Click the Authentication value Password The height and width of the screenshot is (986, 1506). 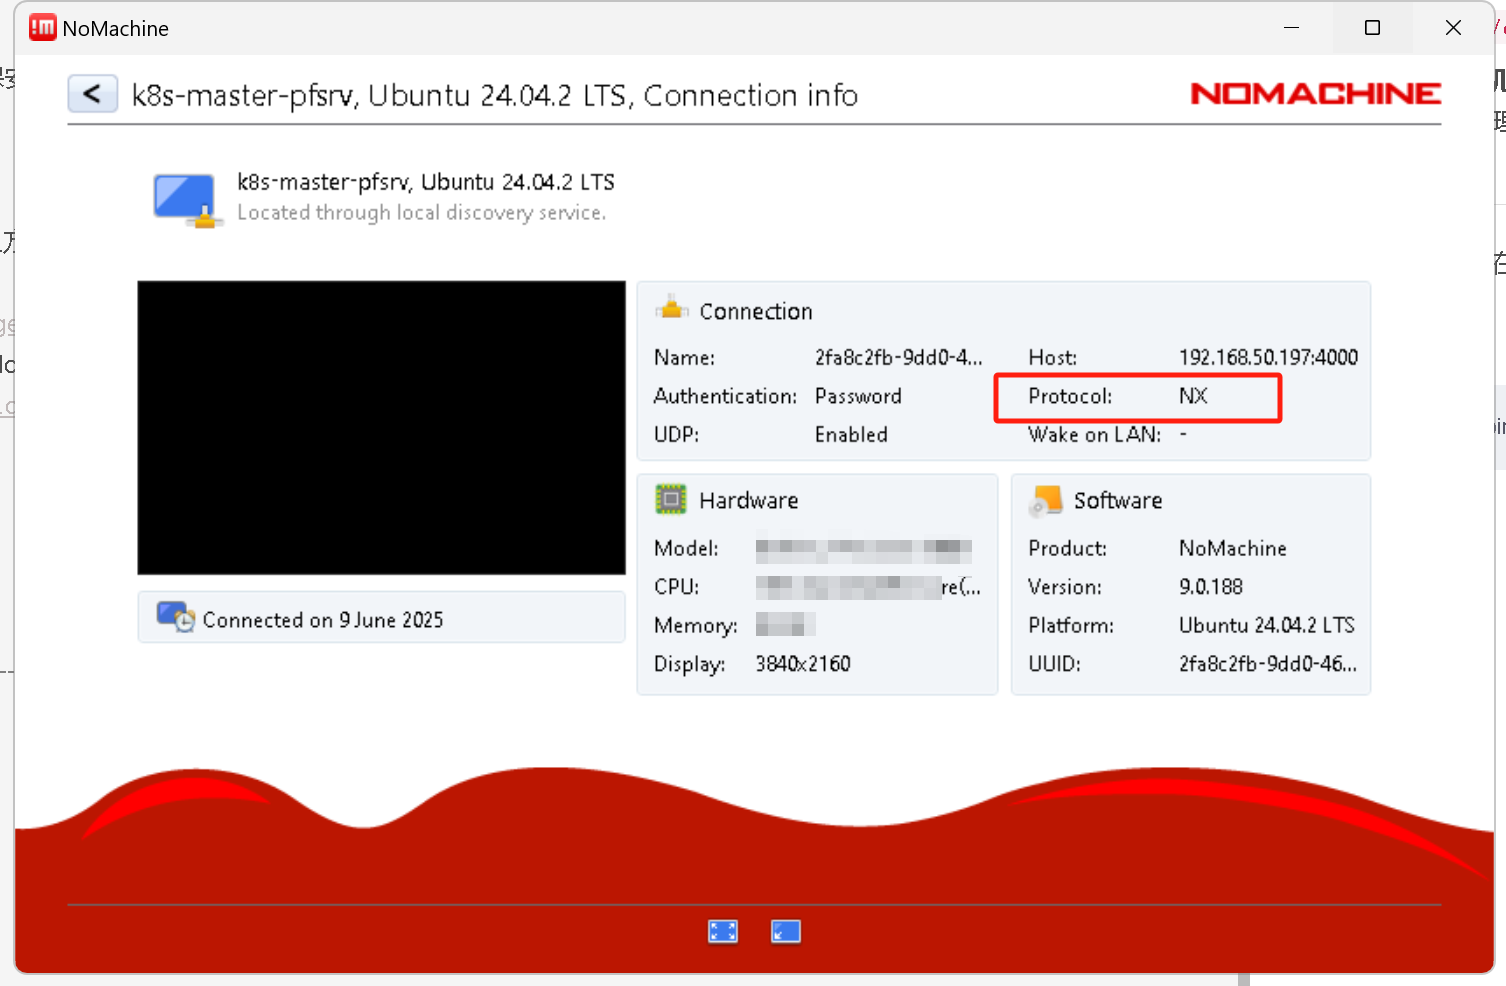(x=858, y=396)
